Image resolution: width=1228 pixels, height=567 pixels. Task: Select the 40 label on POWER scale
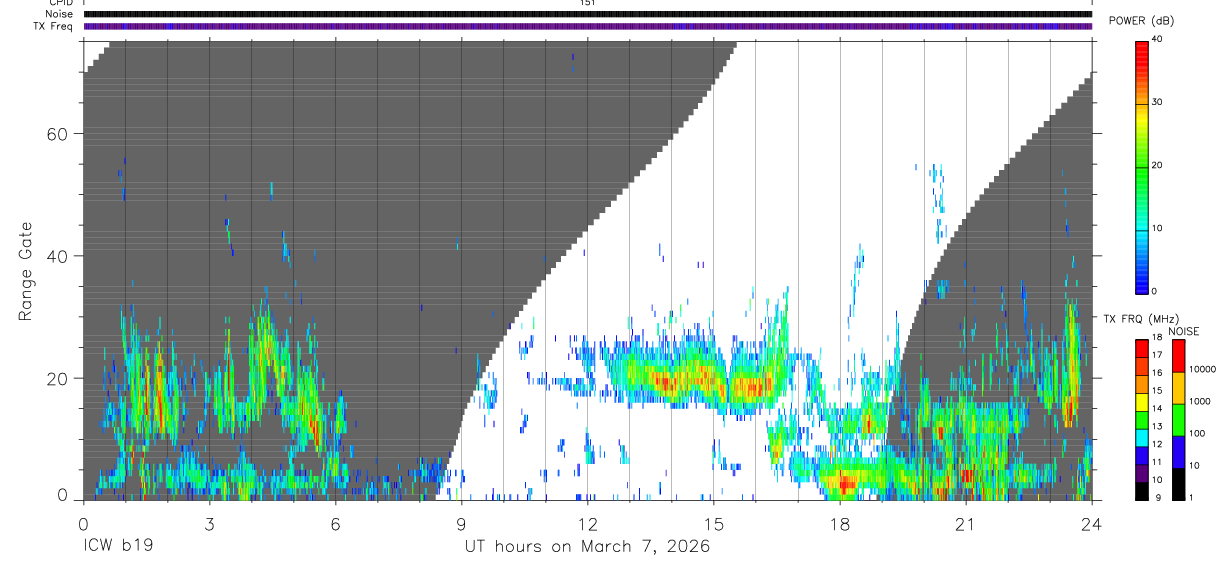point(1157,39)
